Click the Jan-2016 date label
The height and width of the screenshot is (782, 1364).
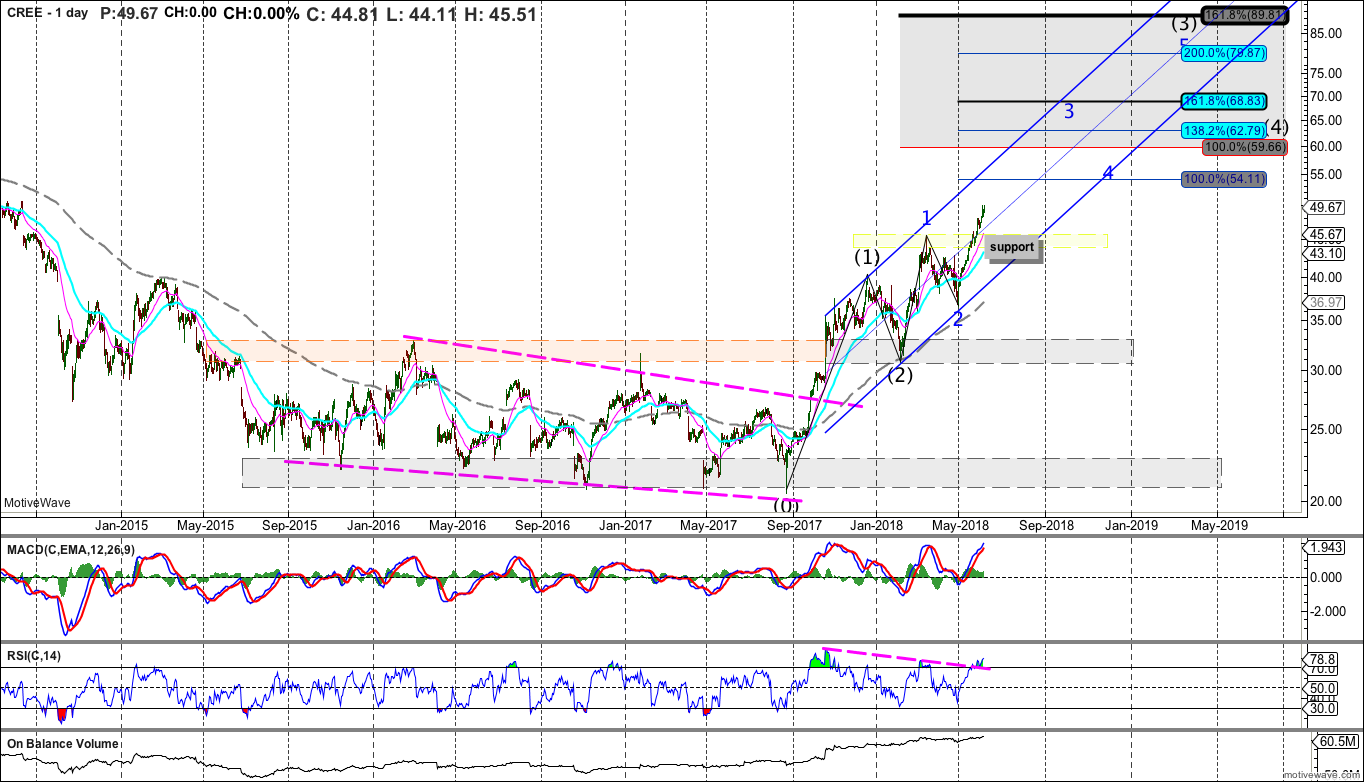(x=374, y=524)
